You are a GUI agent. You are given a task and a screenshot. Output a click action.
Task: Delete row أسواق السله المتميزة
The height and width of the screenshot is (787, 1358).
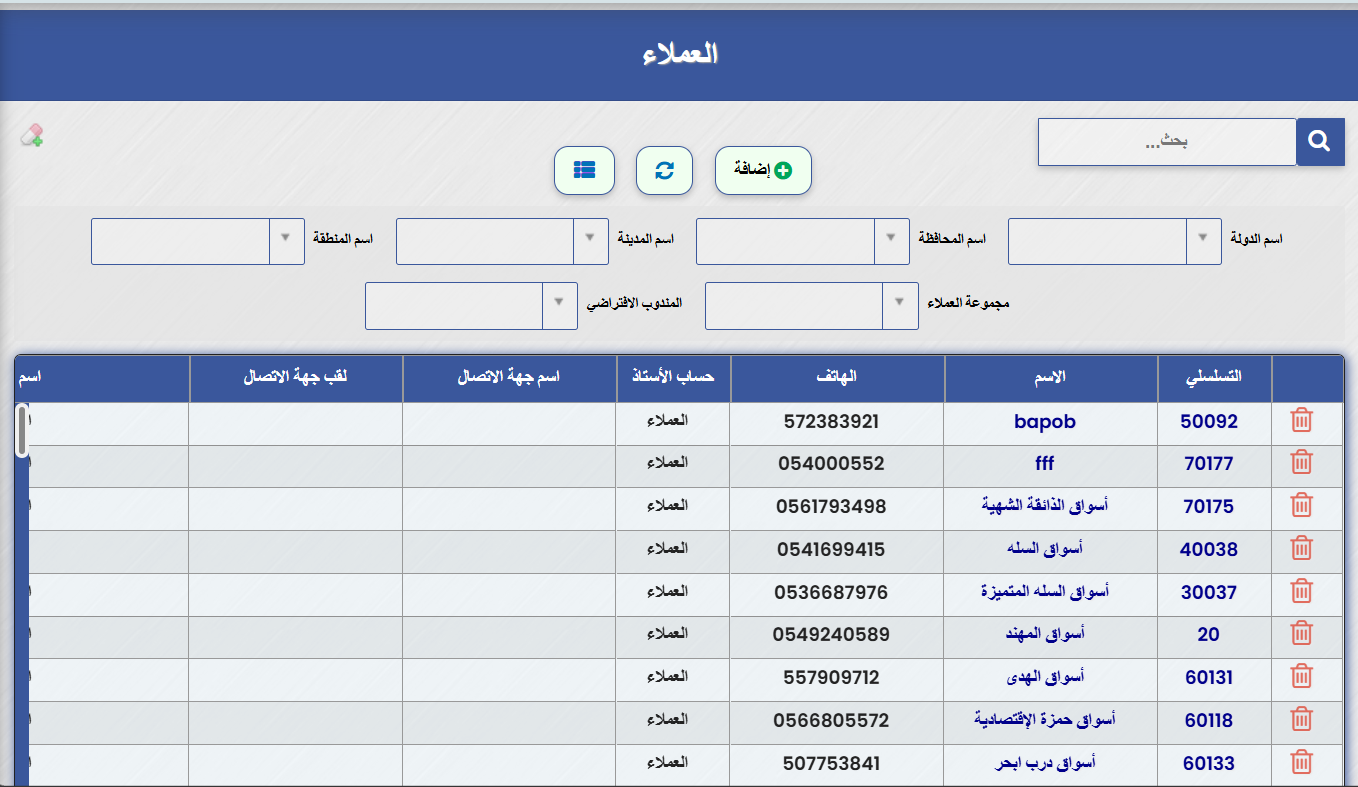1301,591
